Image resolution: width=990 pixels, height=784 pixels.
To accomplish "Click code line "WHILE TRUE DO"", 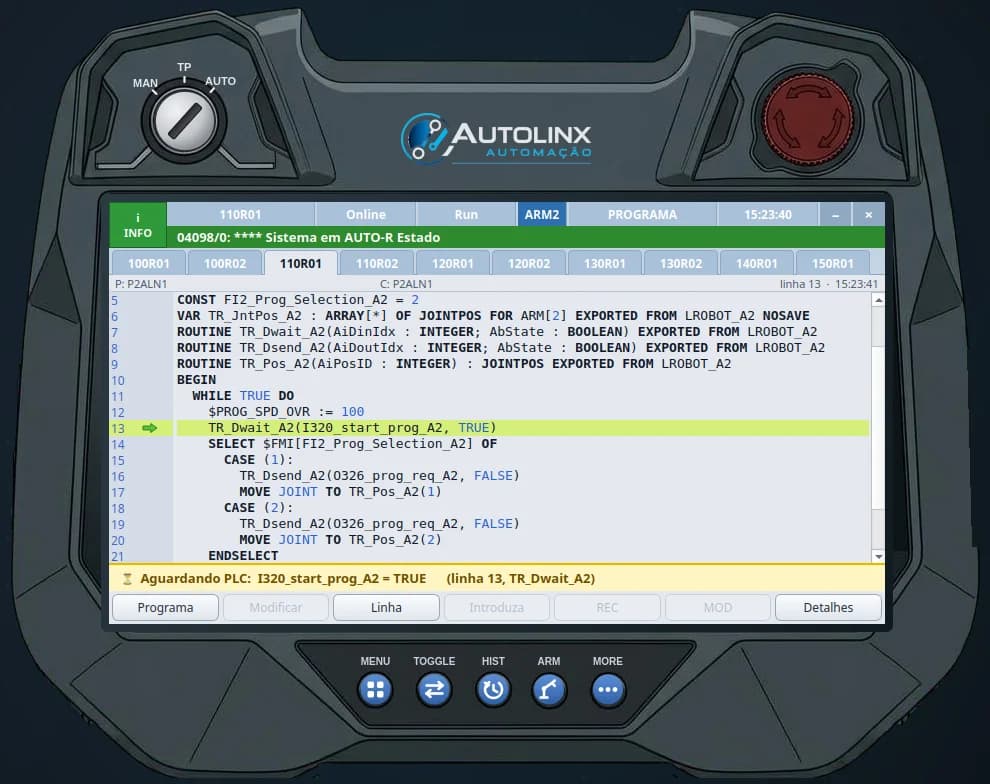I will pos(243,396).
